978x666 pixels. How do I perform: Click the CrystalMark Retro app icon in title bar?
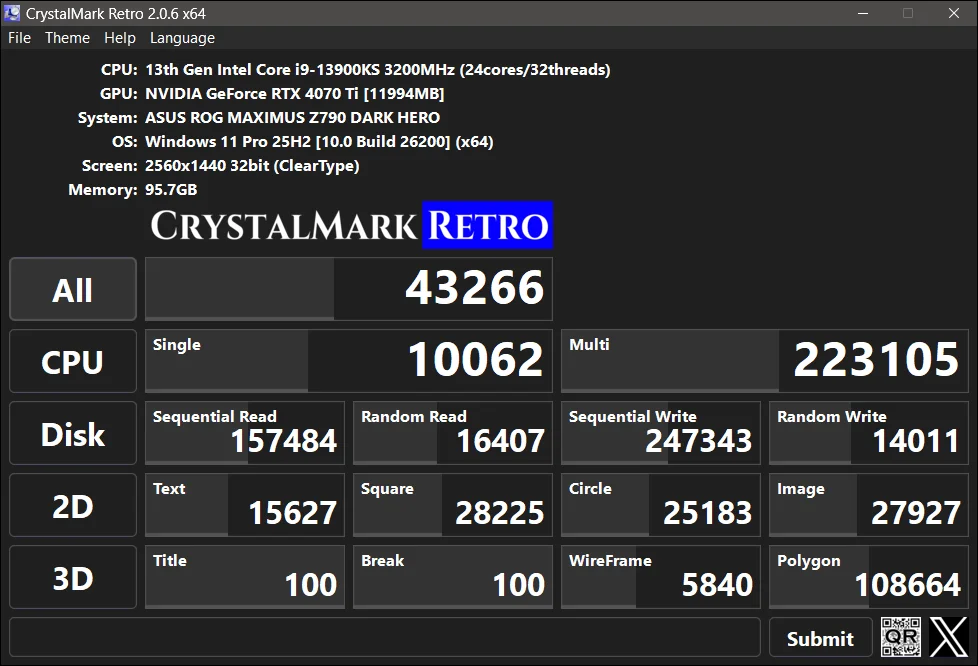click(x=12, y=13)
